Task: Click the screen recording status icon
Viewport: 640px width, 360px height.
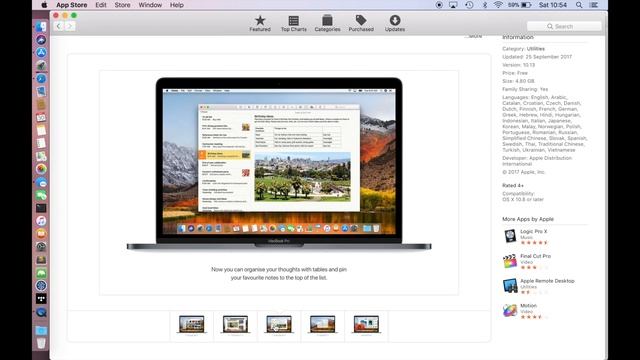Action: (439, 5)
